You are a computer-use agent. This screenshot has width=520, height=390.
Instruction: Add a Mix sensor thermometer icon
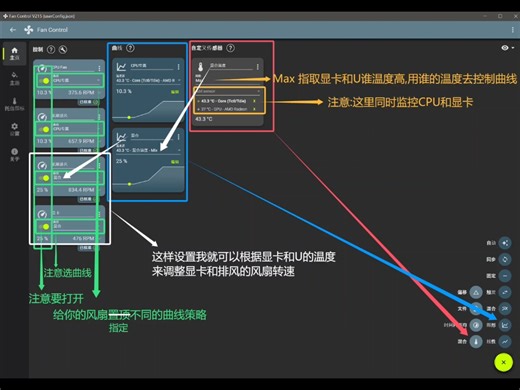(x=476, y=341)
